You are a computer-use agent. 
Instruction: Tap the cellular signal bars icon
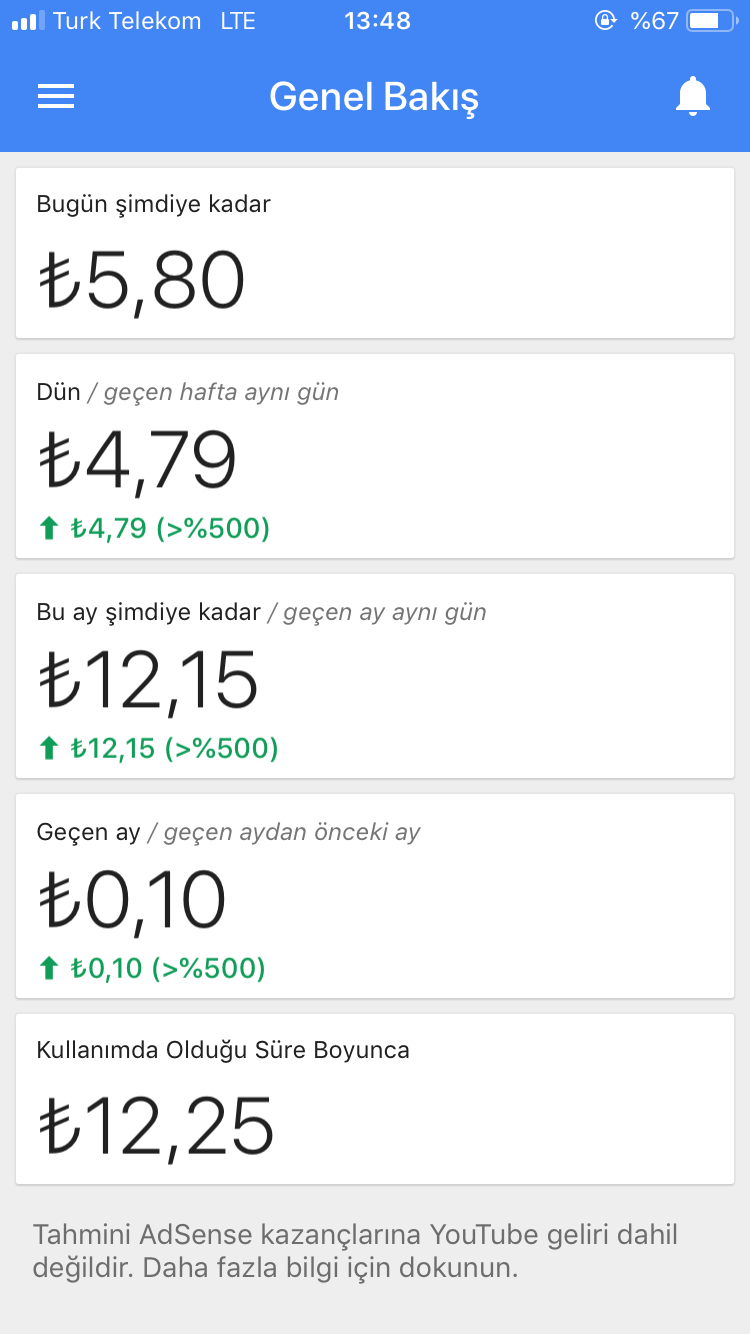pyautogui.click(x=27, y=21)
